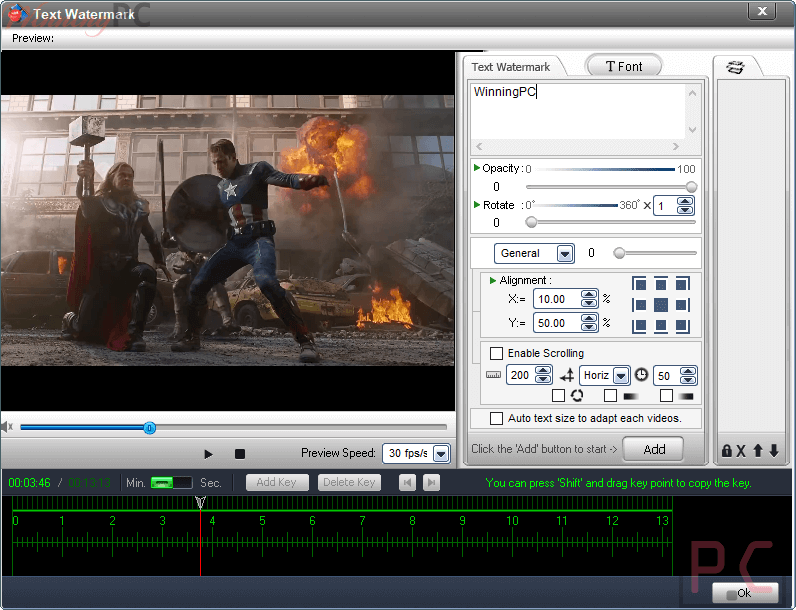Open the Font tab

(x=624, y=66)
